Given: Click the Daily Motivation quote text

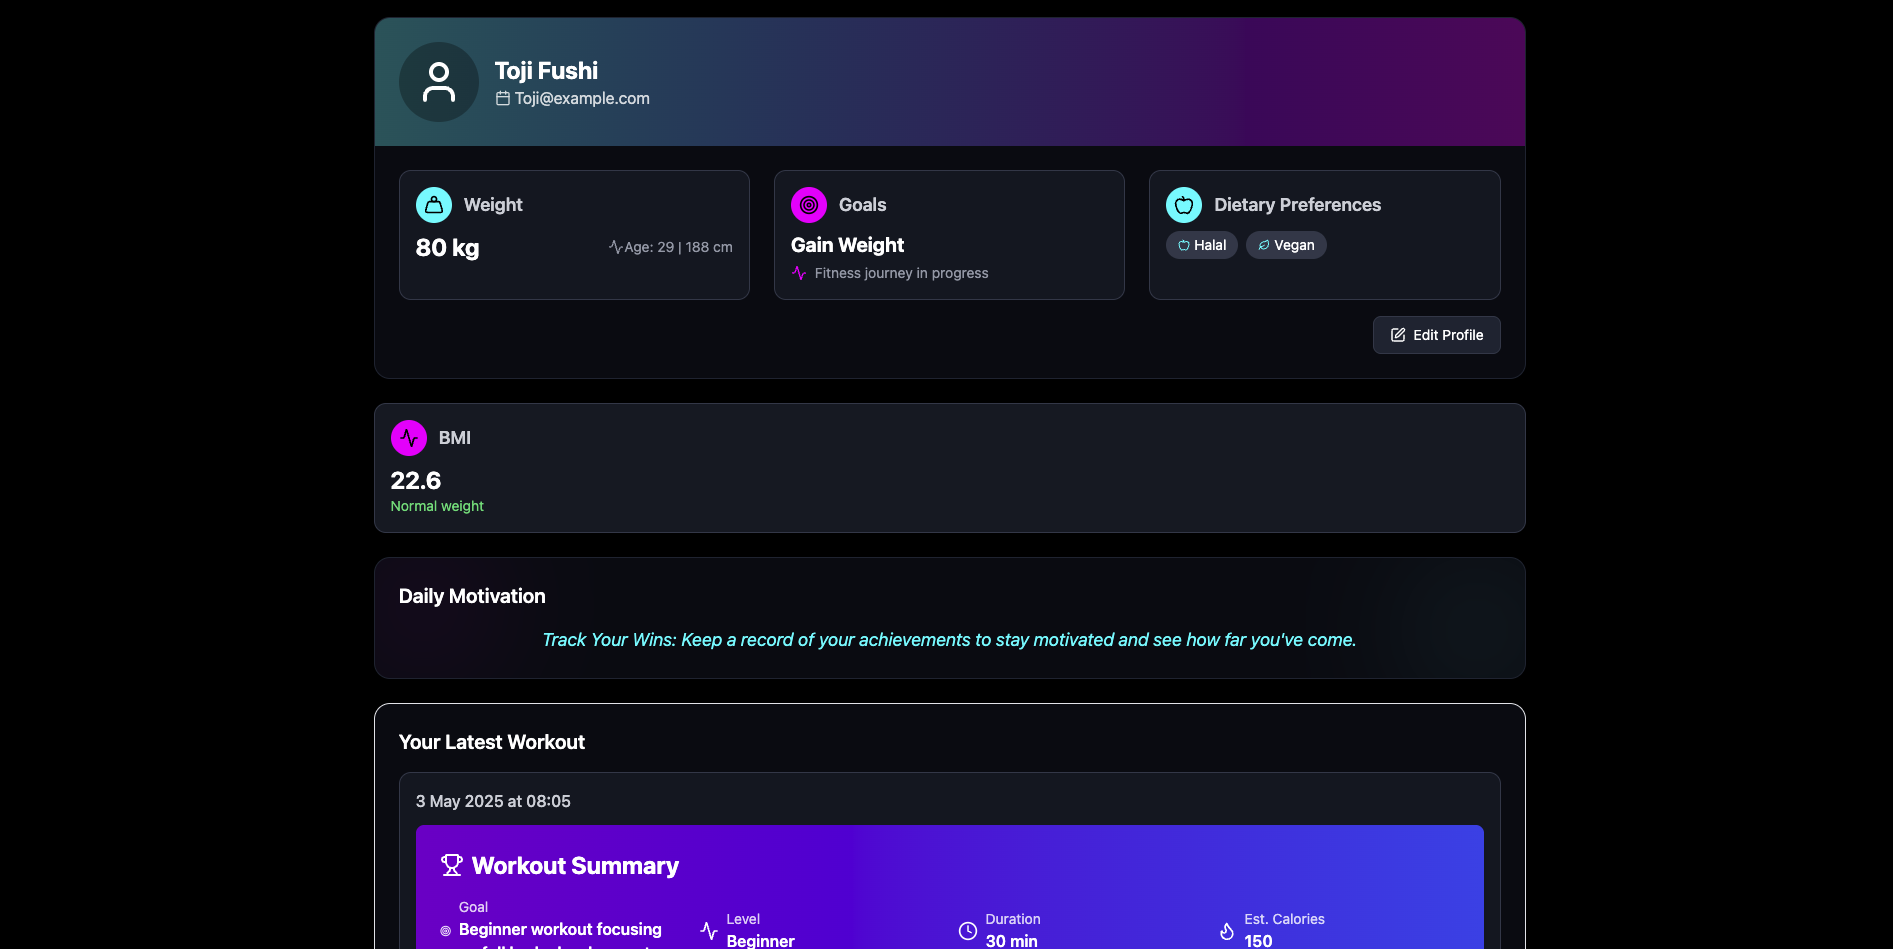Looking at the screenshot, I should click(x=948, y=640).
